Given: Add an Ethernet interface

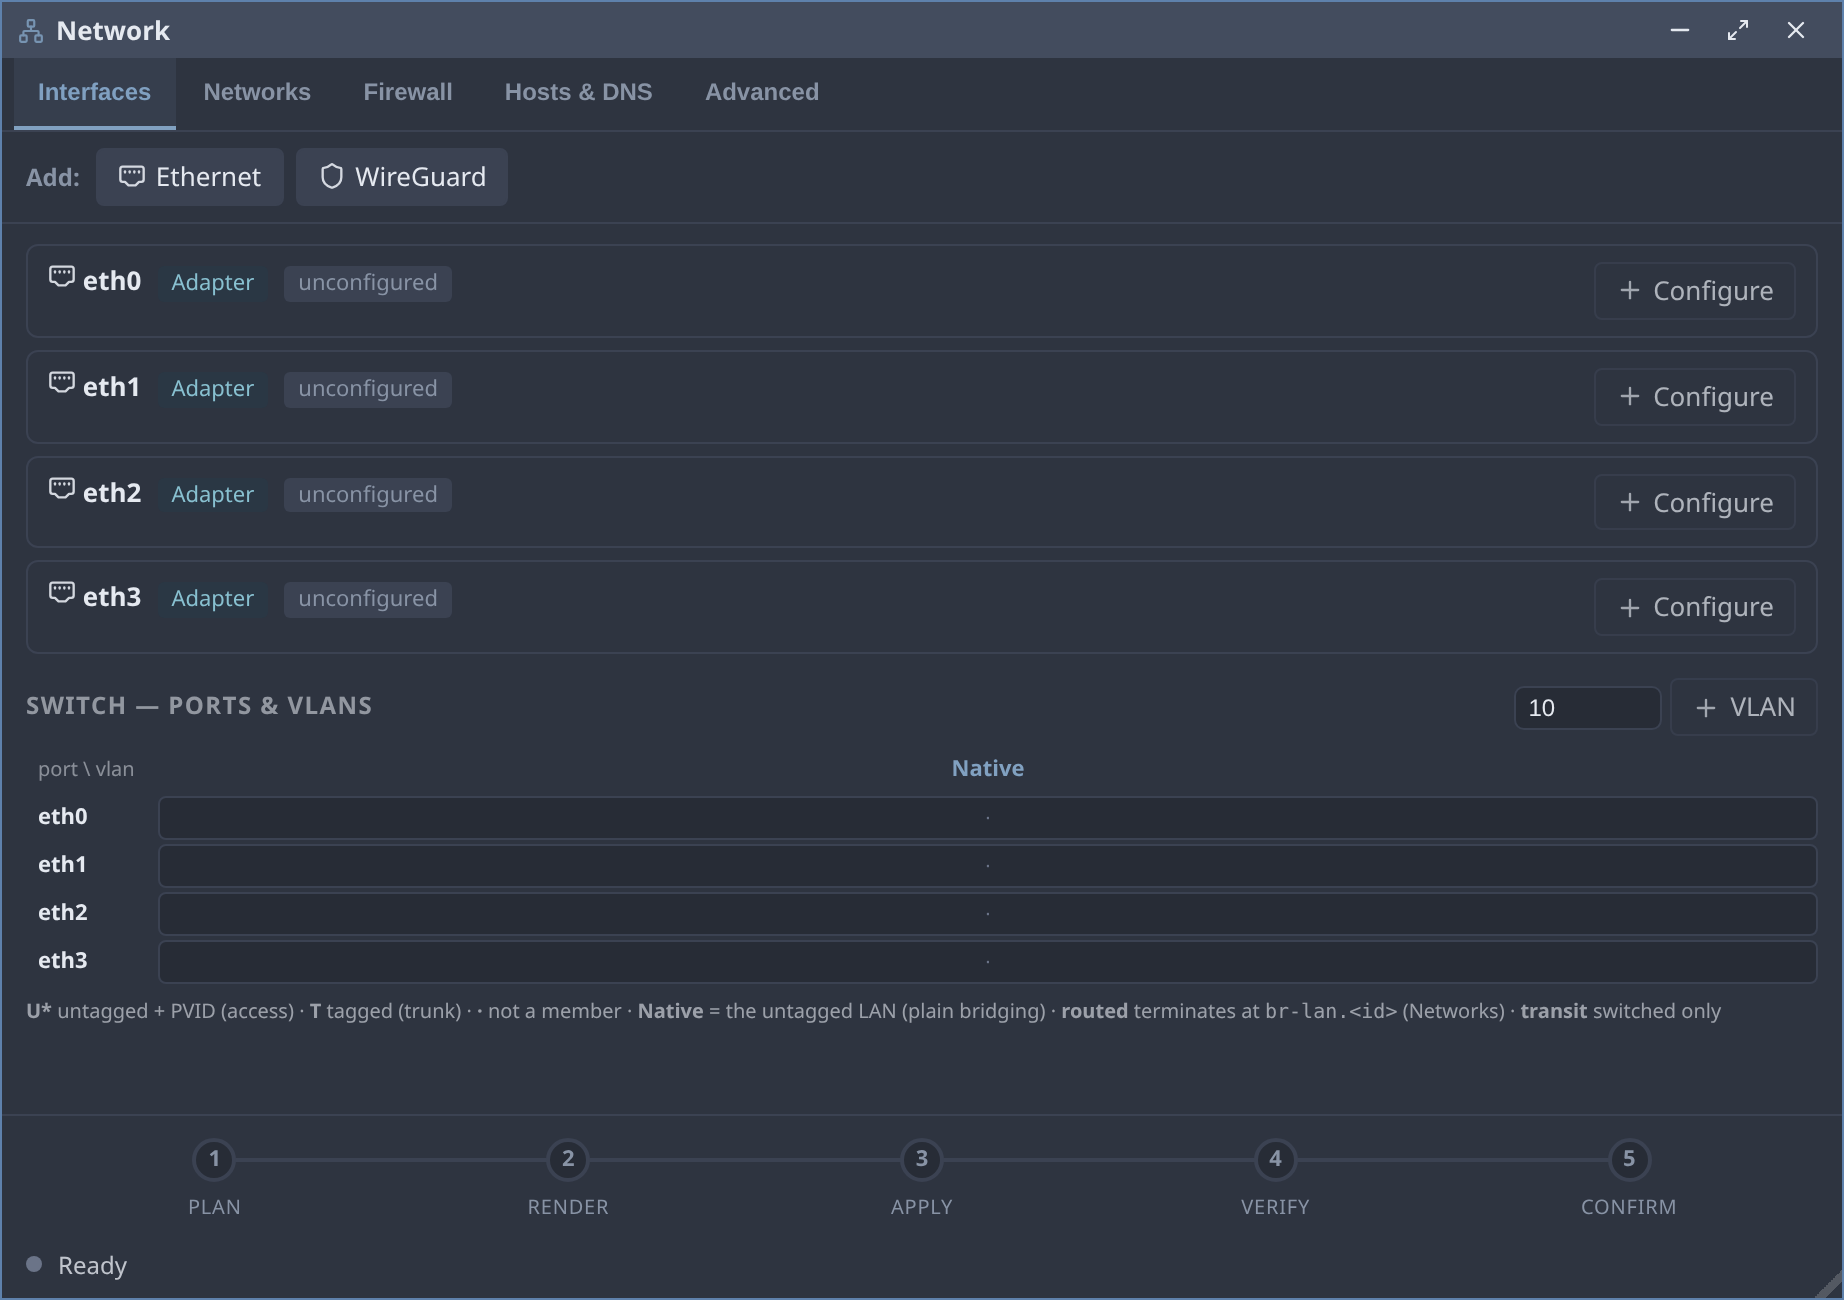Looking at the screenshot, I should pos(190,177).
